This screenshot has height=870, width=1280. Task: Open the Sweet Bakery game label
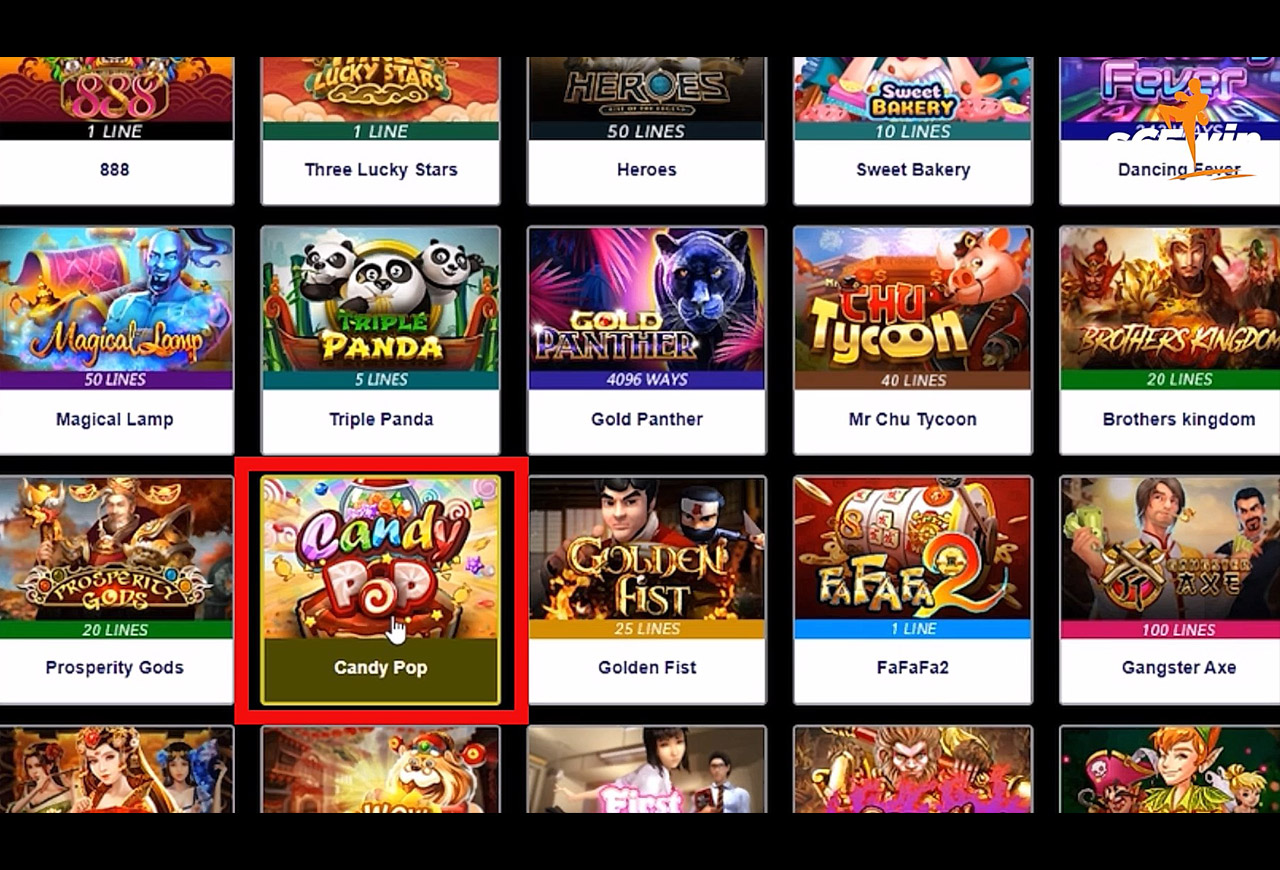913,170
